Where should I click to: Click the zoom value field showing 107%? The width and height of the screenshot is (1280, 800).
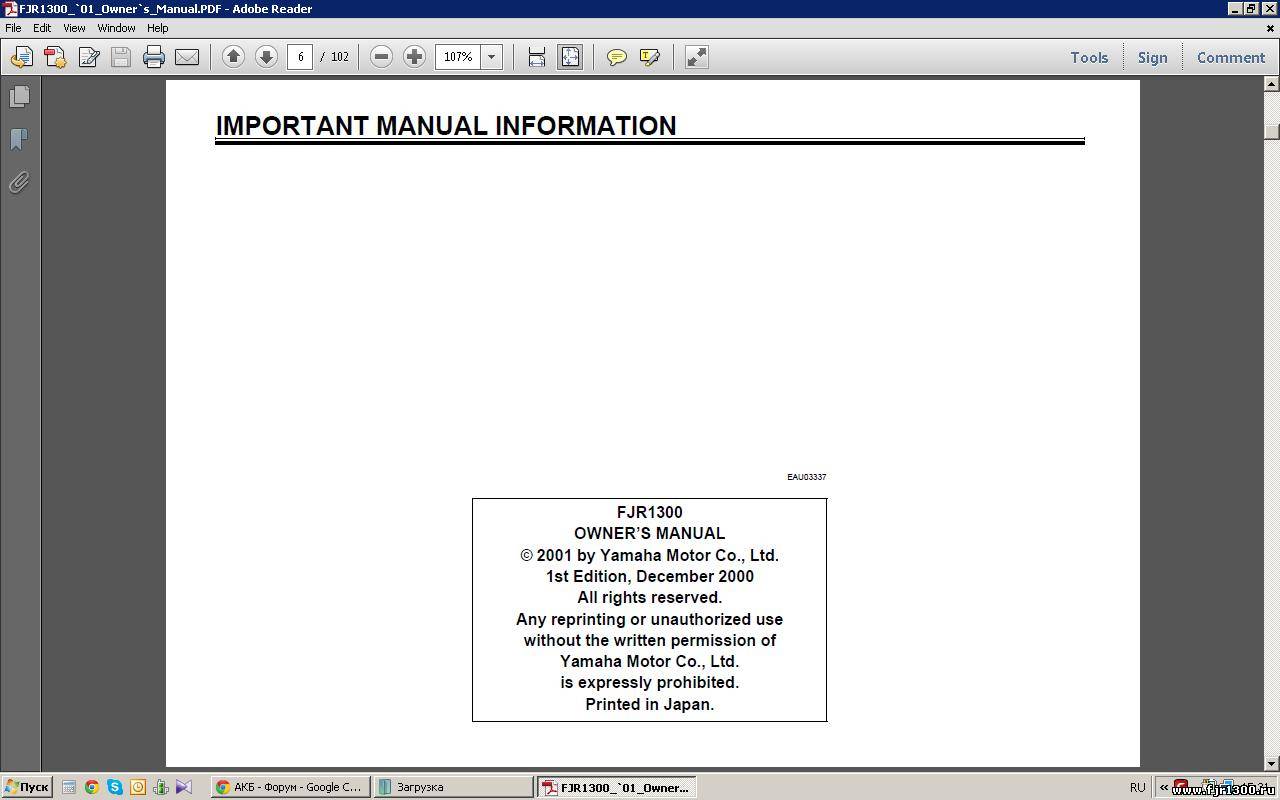458,57
